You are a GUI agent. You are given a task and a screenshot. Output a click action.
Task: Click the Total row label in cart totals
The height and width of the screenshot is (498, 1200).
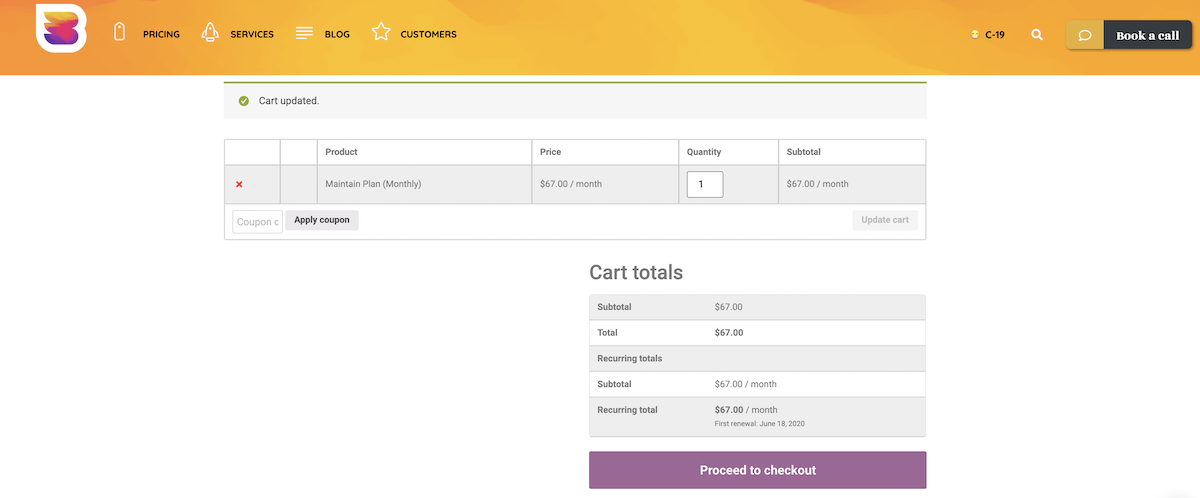pos(607,332)
